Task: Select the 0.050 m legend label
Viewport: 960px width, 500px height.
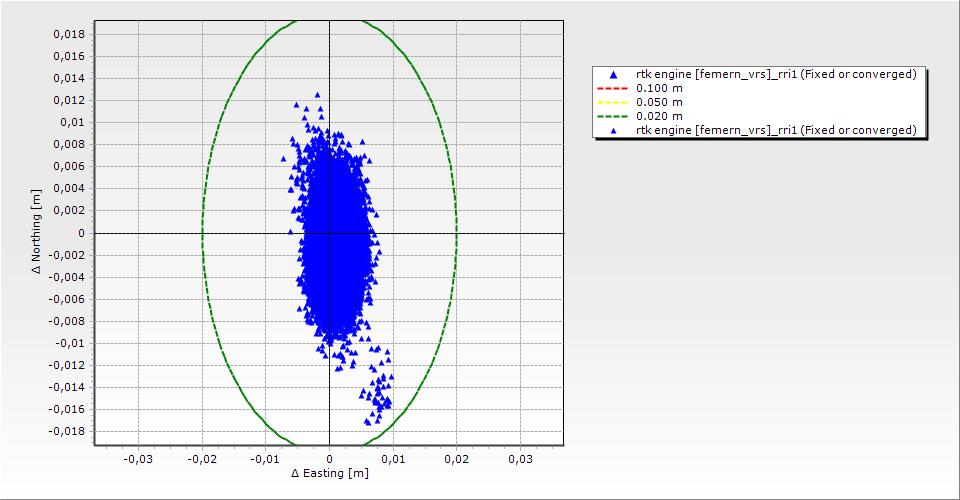Action: 660,102
